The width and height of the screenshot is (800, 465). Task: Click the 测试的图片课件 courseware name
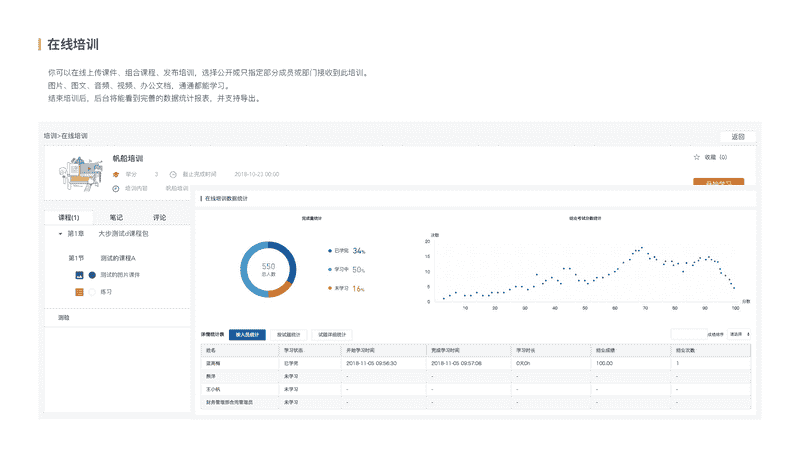(x=120, y=275)
